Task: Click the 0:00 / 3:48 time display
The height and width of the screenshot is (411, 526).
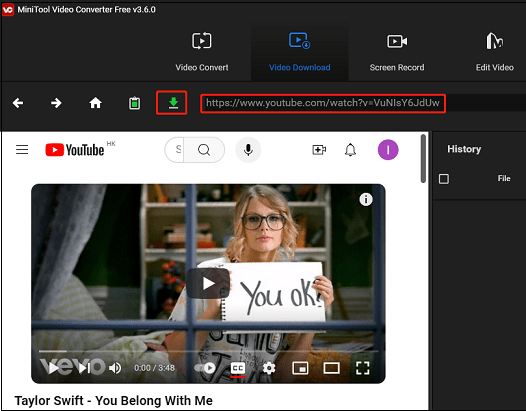Action: pyautogui.click(x=154, y=368)
